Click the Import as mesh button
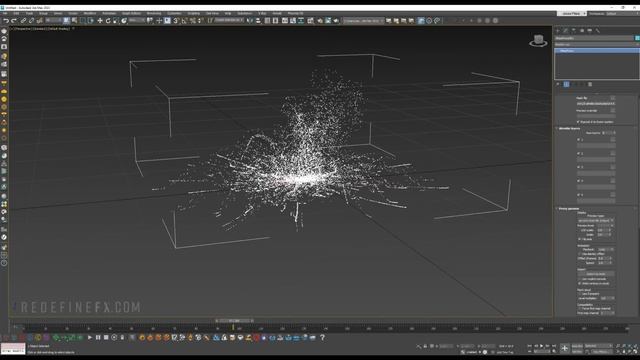 pos(596,274)
